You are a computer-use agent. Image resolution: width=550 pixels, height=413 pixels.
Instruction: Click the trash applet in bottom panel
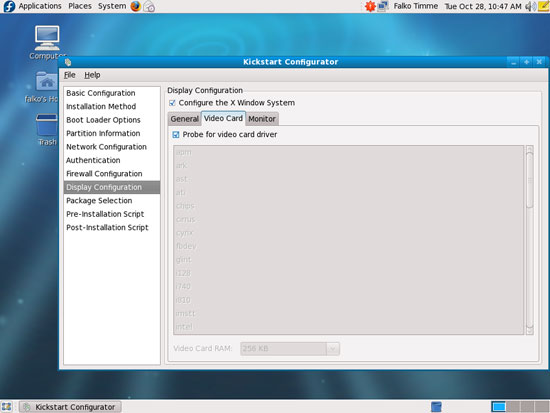click(x=436, y=407)
